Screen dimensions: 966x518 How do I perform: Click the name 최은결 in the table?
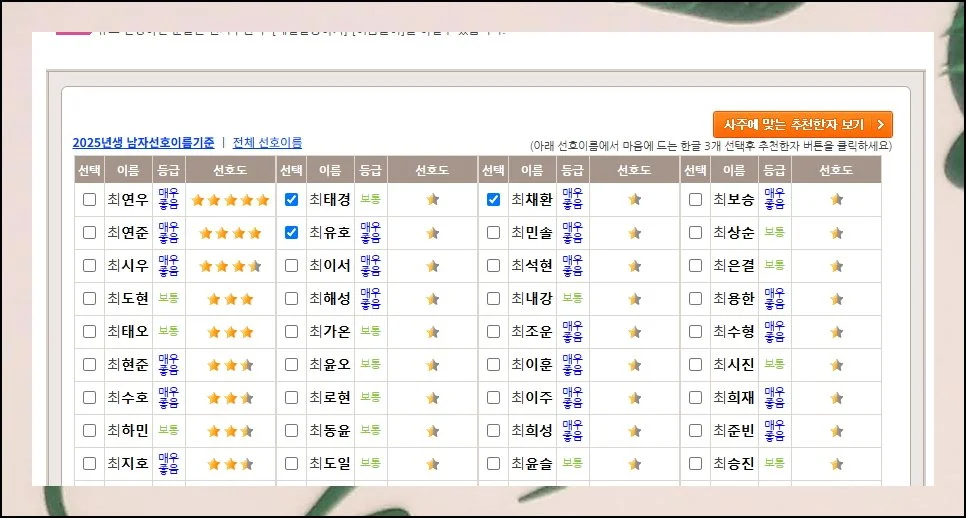point(733,266)
